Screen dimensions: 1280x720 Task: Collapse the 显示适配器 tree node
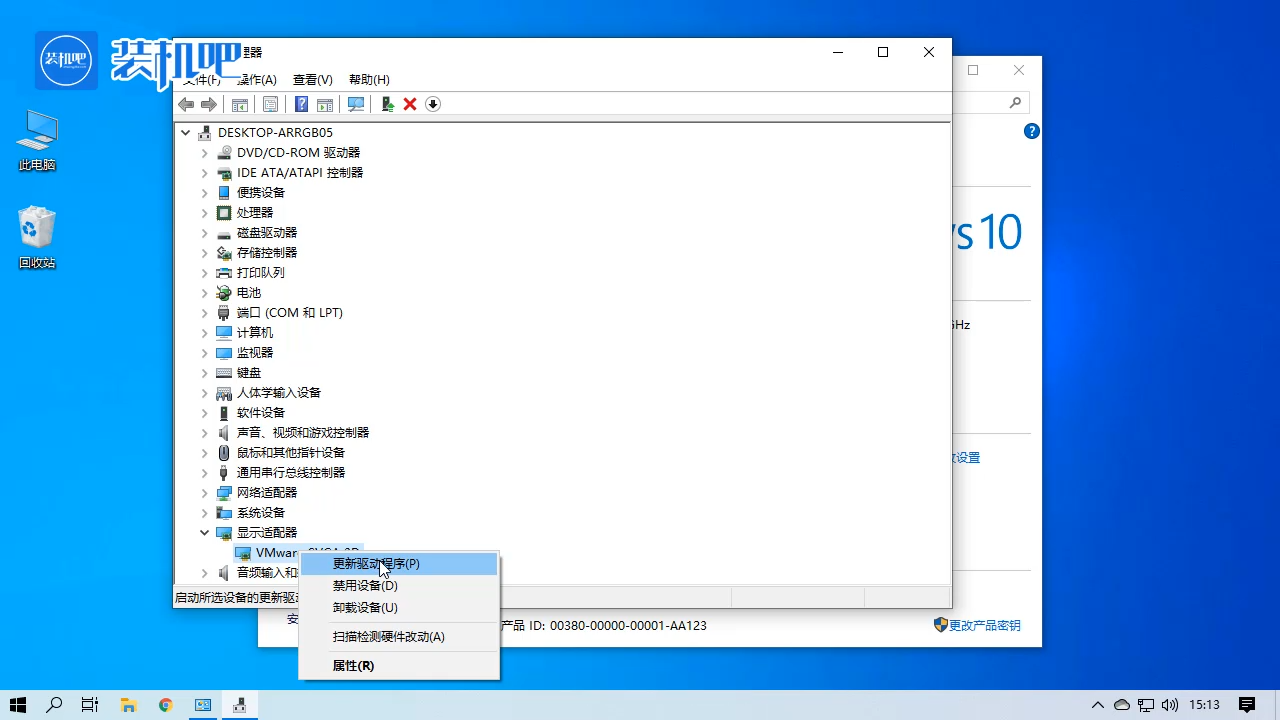(x=204, y=532)
